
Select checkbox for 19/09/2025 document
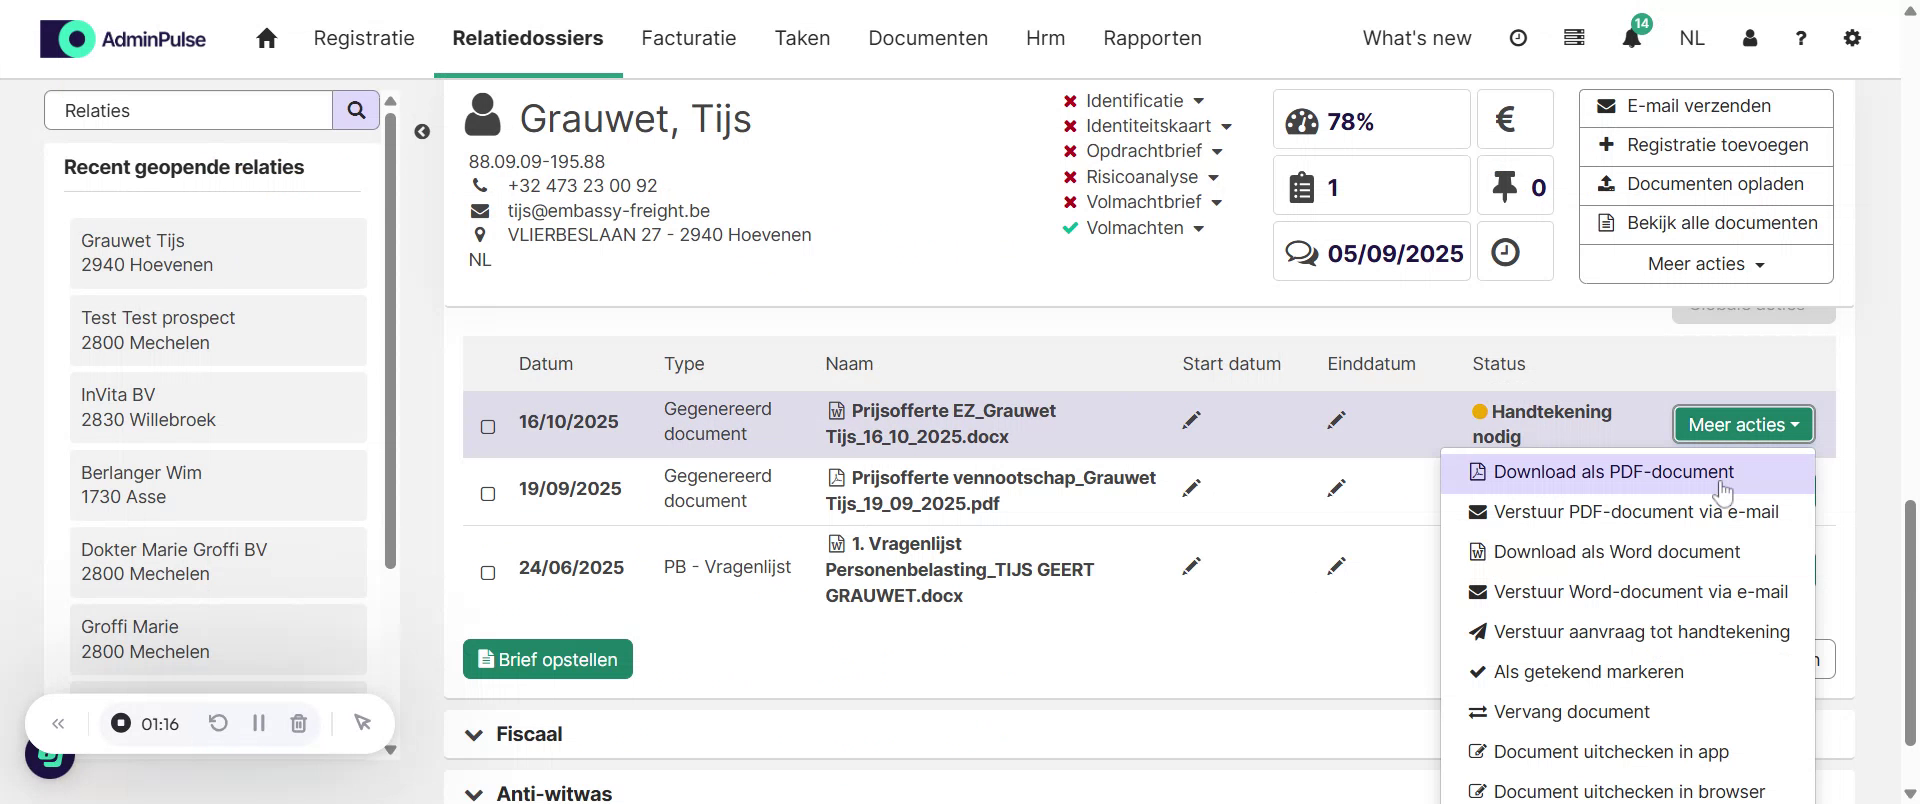(x=488, y=494)
